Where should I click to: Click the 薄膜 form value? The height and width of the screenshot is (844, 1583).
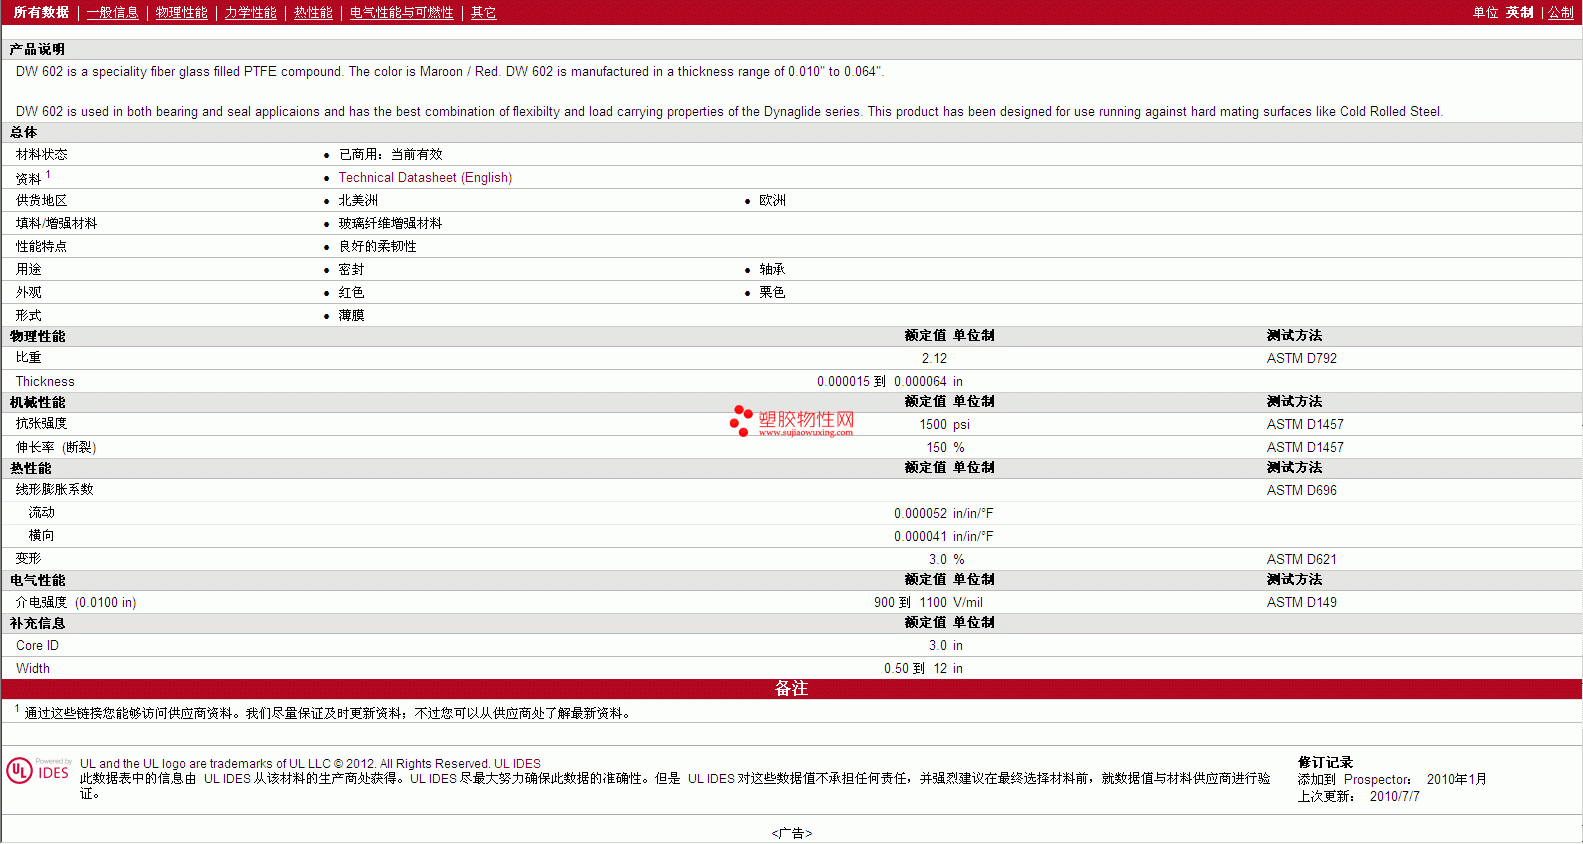point(351,315)
